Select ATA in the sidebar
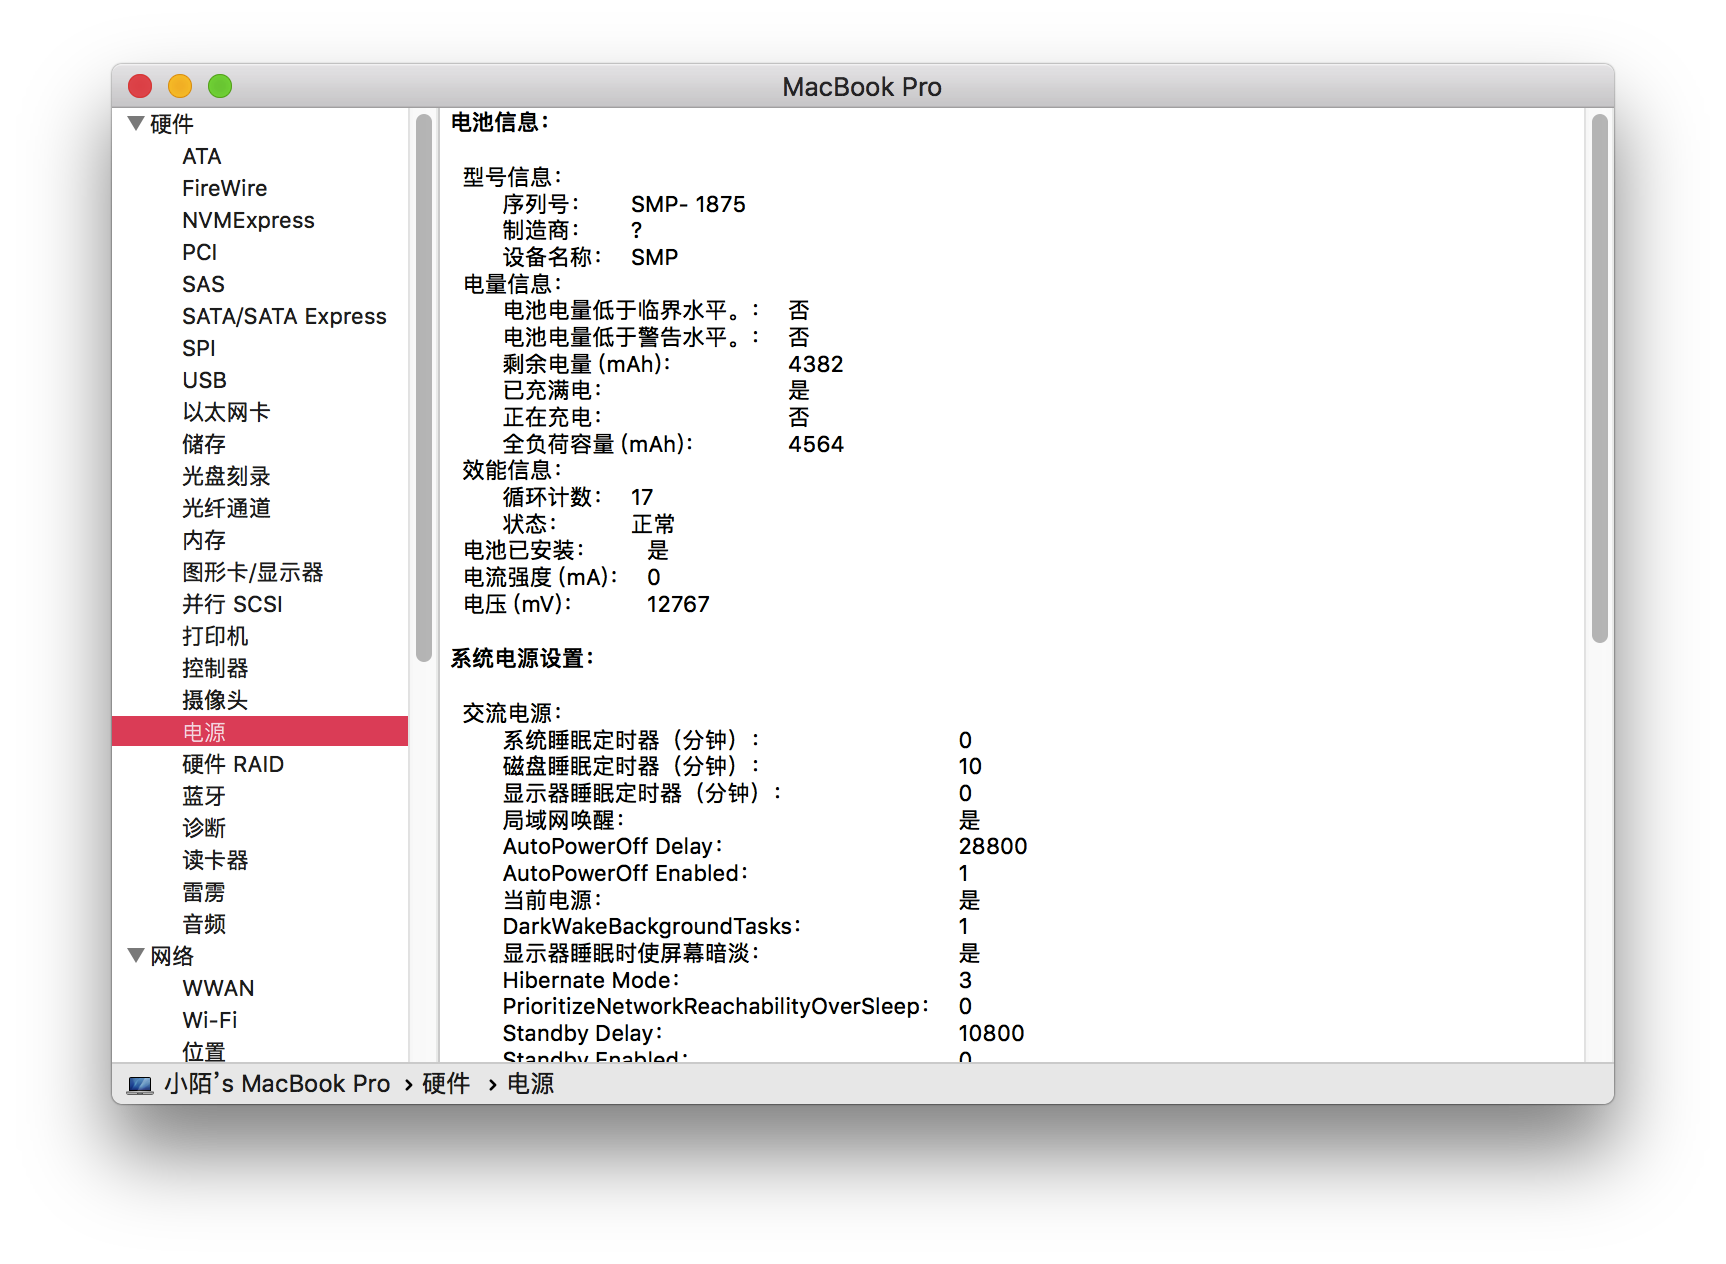 pos(201,156)
